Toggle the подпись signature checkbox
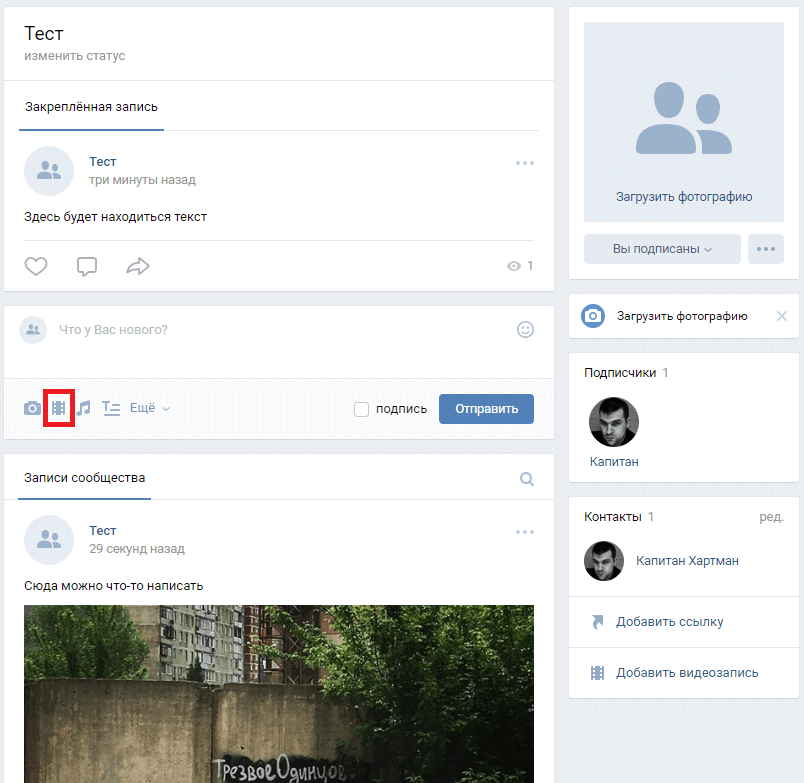This screenshot has height=783, width=804. click(361, 409)
